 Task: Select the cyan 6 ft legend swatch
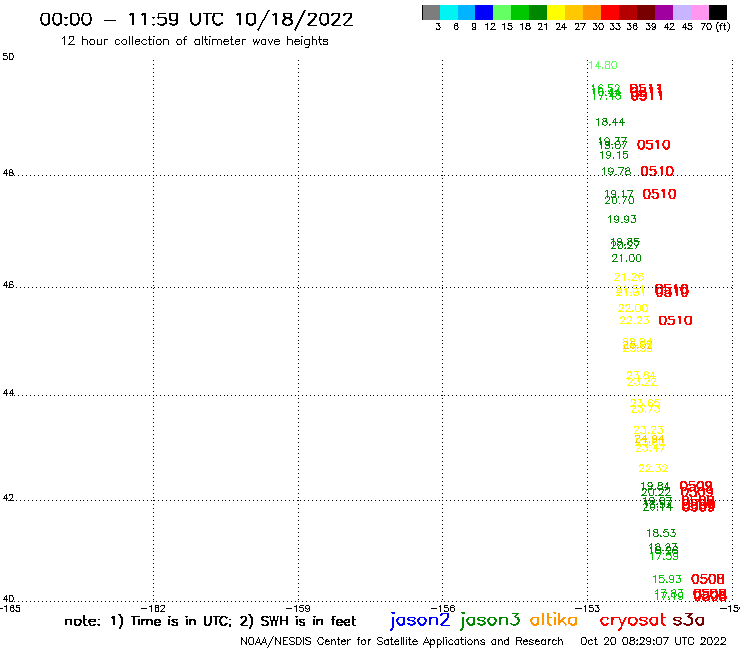pyautogui.click(x=449, y=12)
